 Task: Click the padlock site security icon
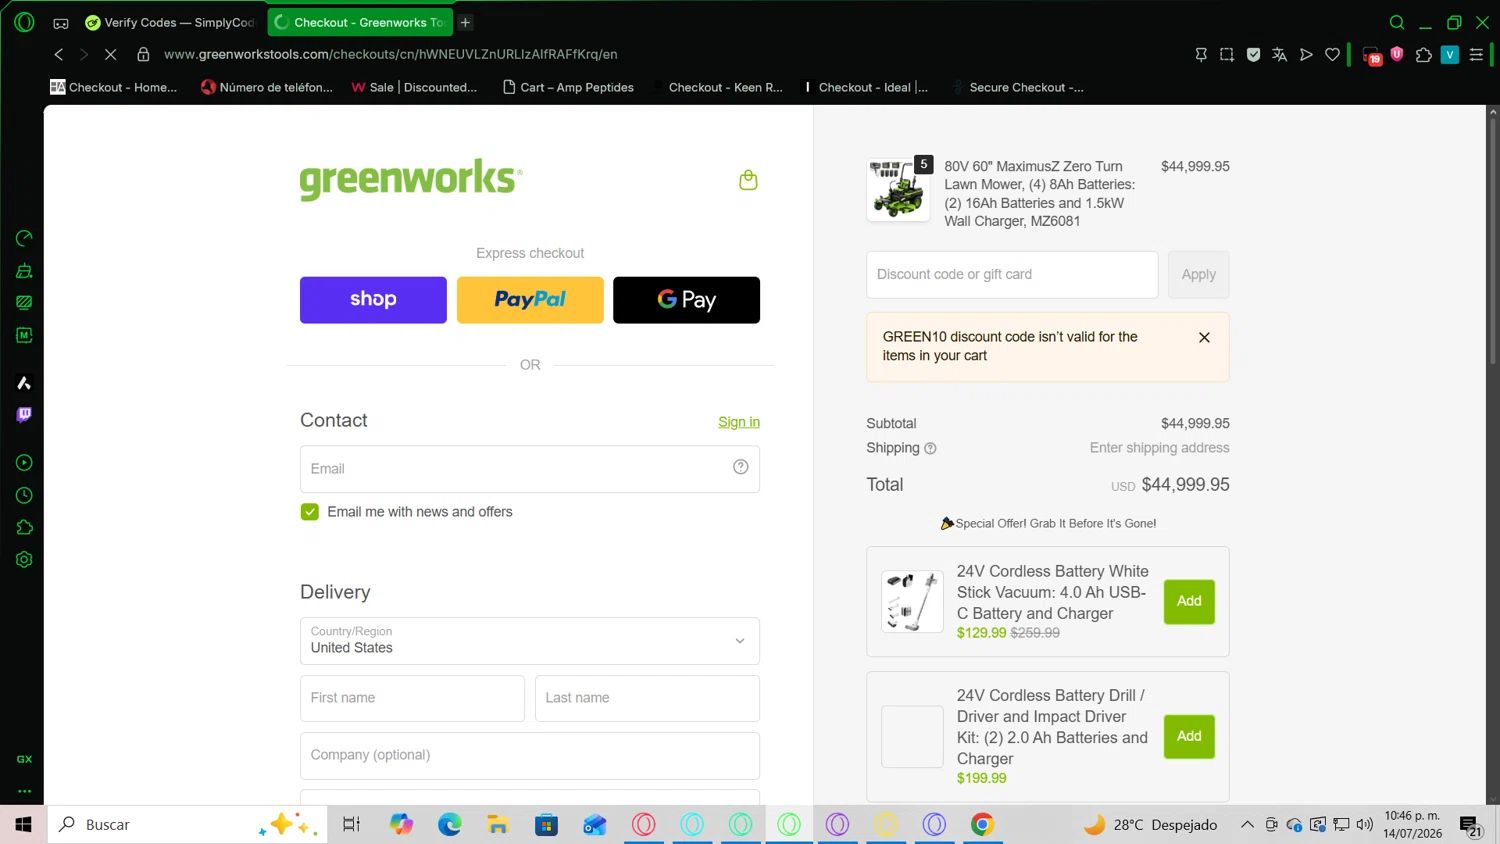click(143, 54)
